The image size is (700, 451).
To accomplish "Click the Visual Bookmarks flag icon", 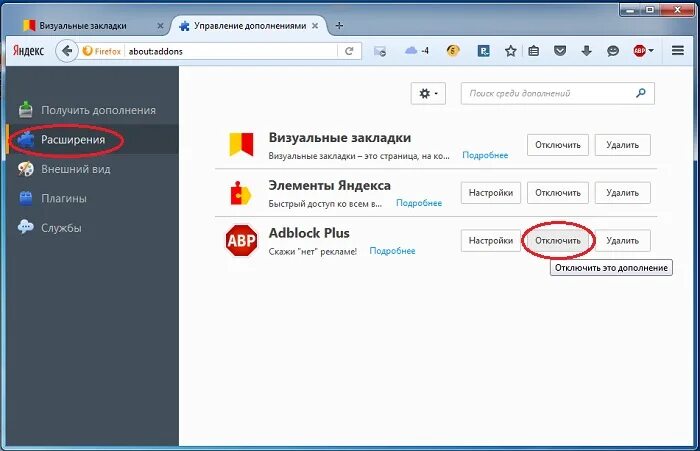I will 241,144.
